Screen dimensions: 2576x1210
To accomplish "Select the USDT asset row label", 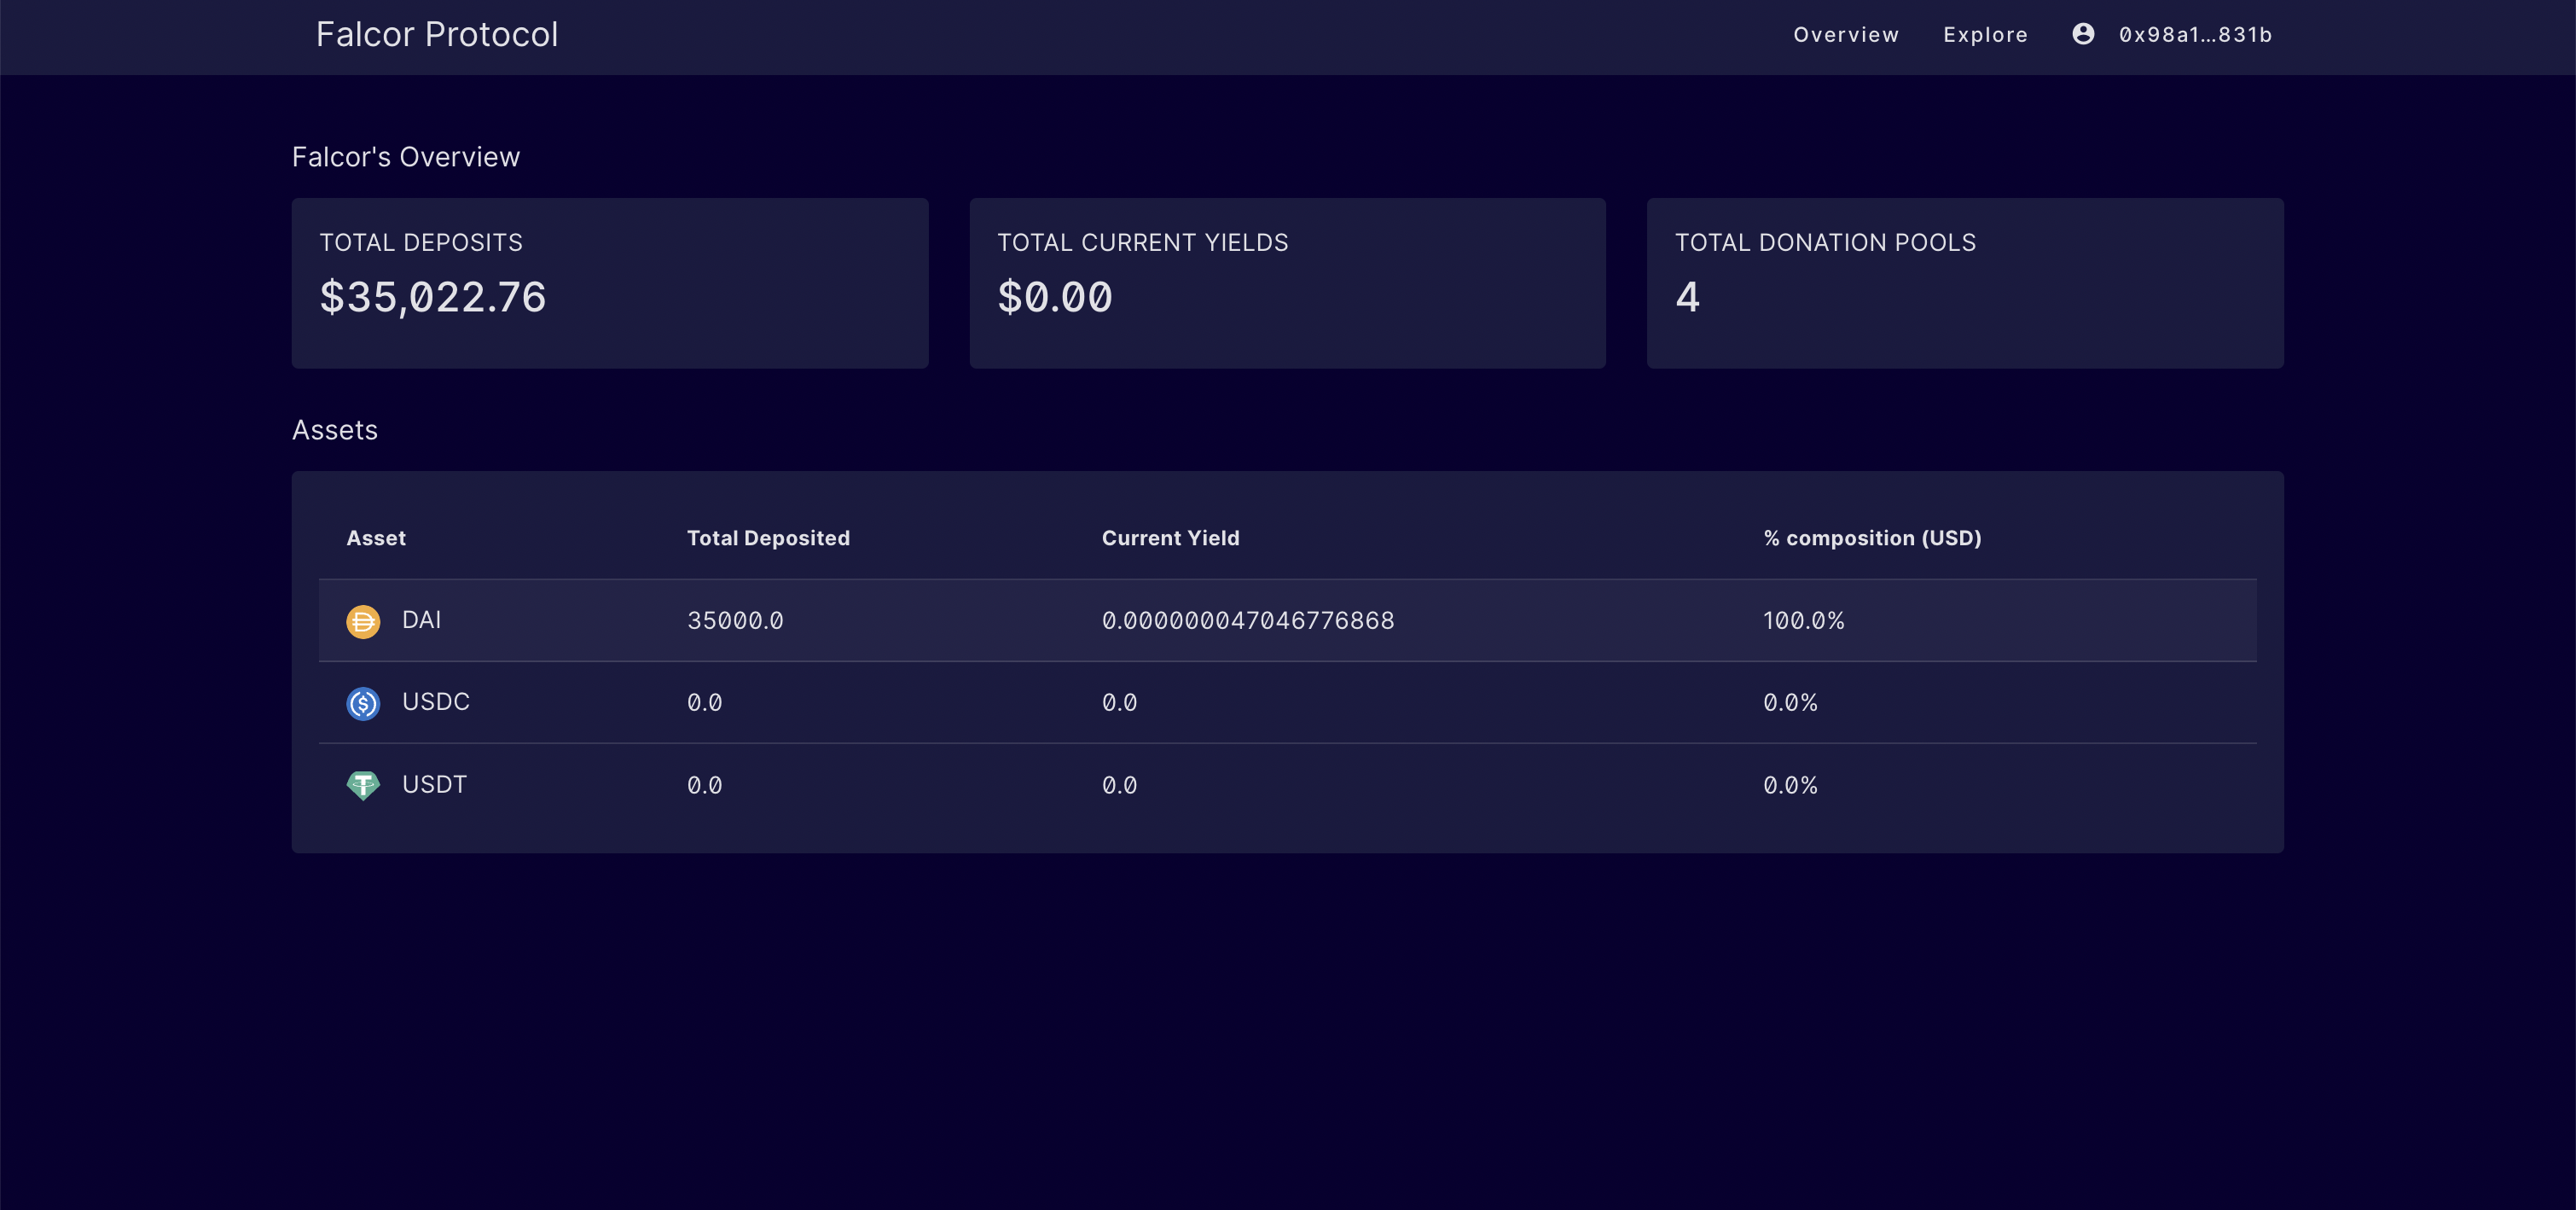I will click(x=434, y=785).
